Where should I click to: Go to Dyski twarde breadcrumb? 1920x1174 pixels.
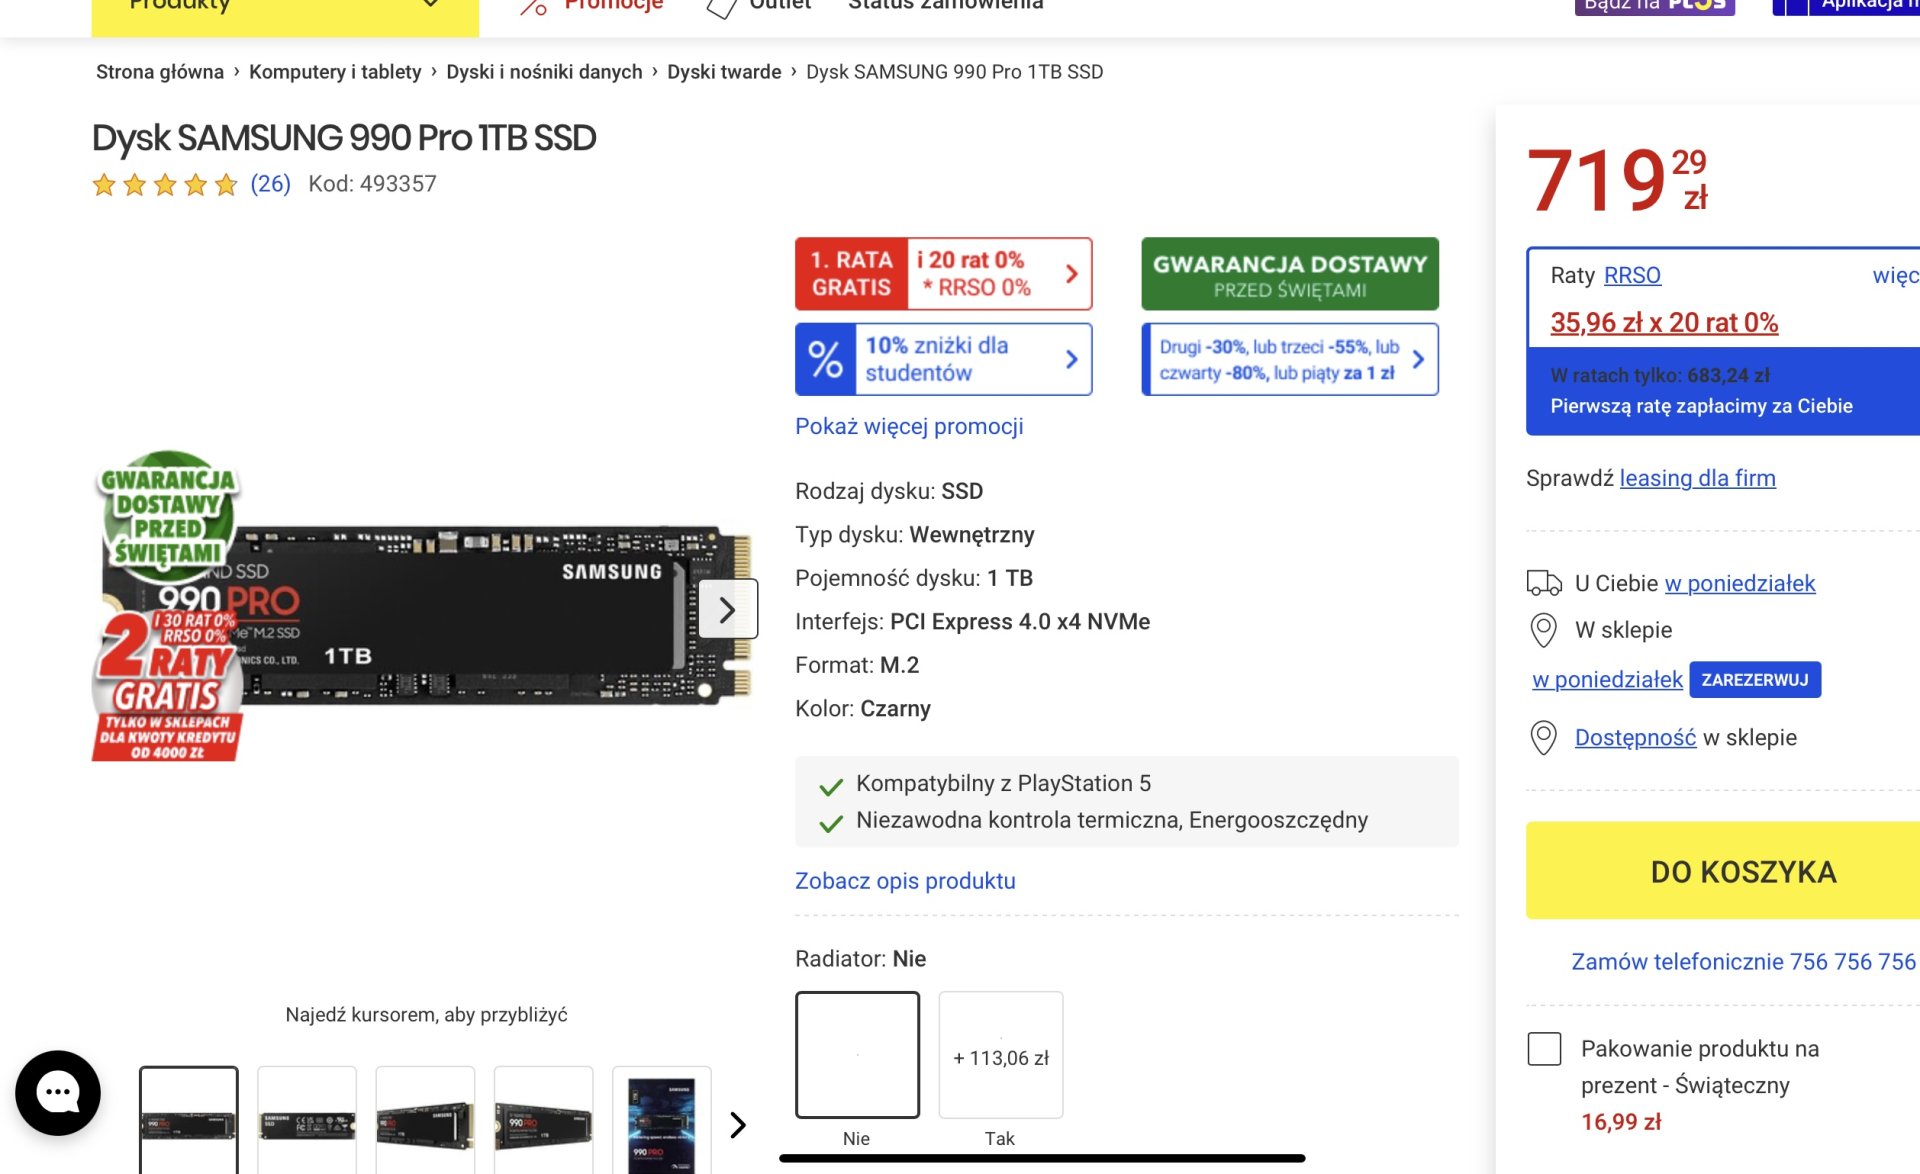723,72
